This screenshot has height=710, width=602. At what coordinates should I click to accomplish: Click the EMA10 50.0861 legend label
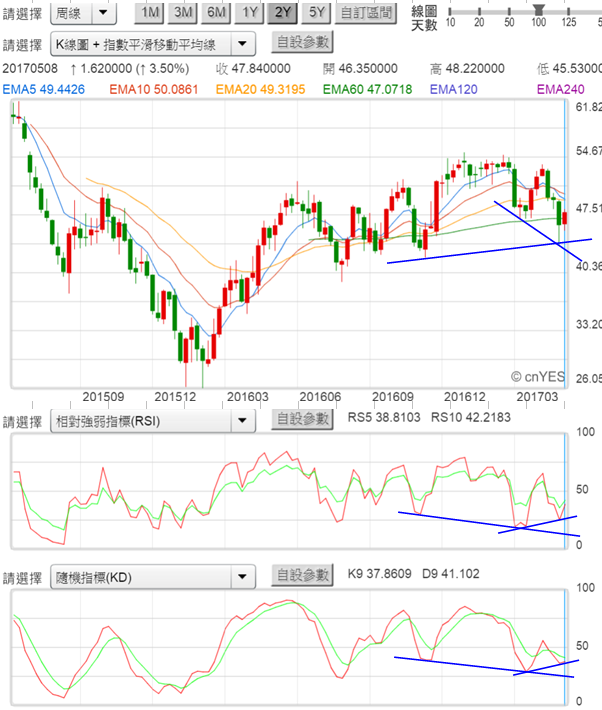[154, 89]
